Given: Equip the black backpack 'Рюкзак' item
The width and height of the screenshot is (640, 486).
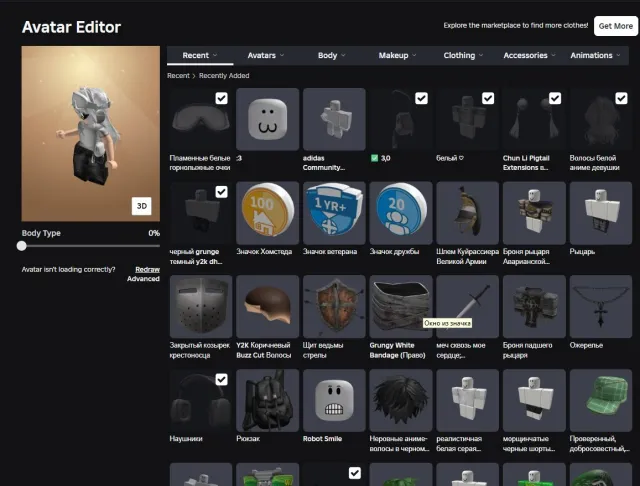Looking at the screenshot, I should 267,400.
